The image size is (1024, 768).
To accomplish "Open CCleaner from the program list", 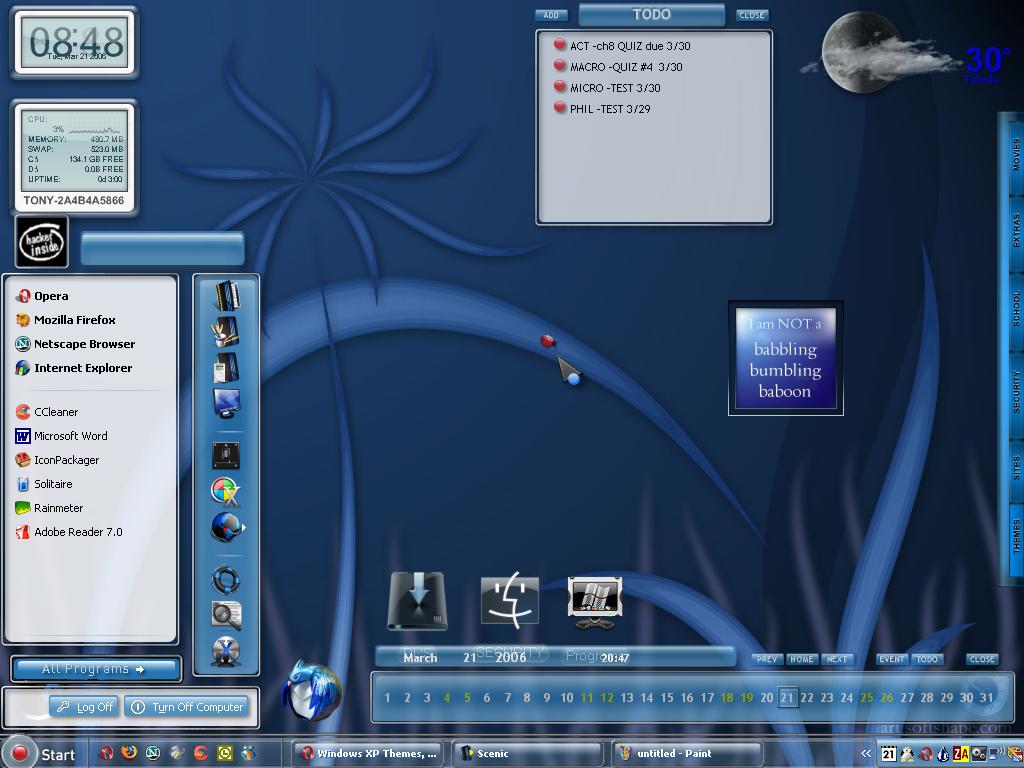I will 46,412.
